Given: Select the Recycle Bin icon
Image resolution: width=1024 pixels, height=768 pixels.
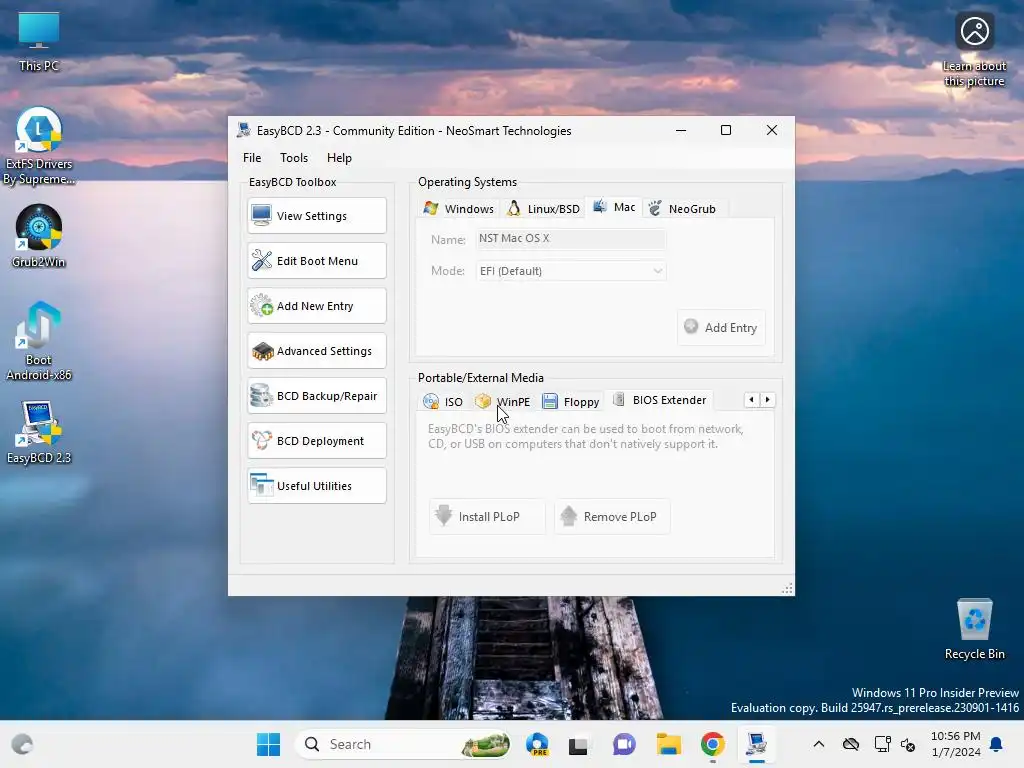Looking at the screenshot, I should tap(974, 629).
